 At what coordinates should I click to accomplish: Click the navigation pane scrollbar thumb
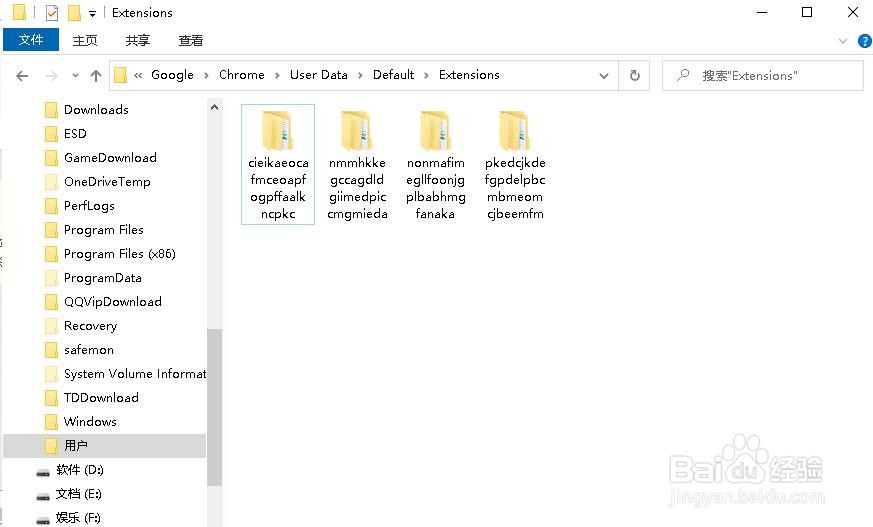point(214,407)
